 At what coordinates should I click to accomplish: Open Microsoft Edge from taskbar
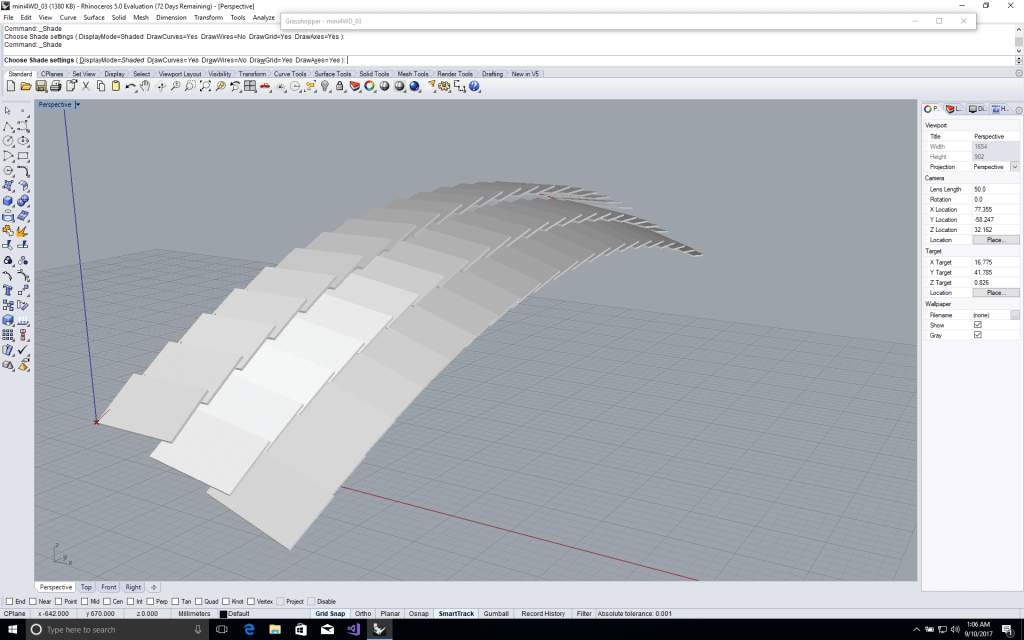(249, 630)
